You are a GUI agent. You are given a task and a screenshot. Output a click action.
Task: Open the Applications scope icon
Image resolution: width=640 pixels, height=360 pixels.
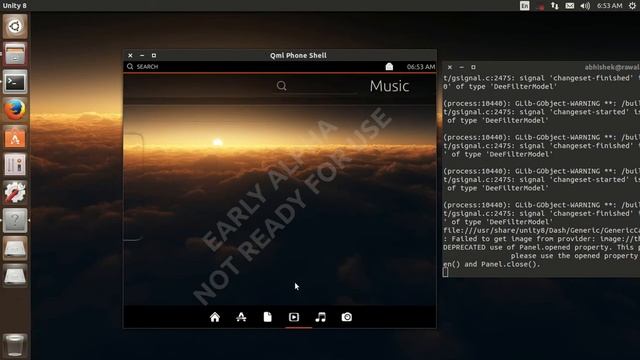click(x=241, y=317)
